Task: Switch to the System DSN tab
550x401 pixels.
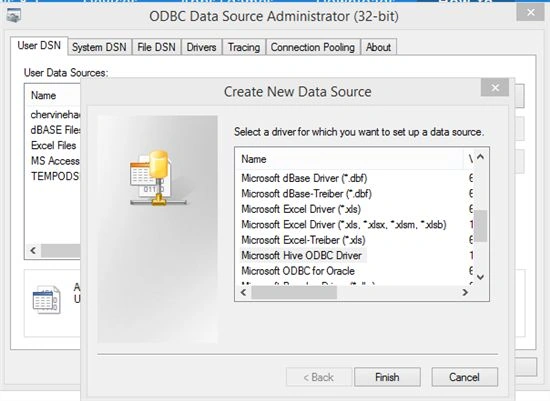Action: point(99,47)
